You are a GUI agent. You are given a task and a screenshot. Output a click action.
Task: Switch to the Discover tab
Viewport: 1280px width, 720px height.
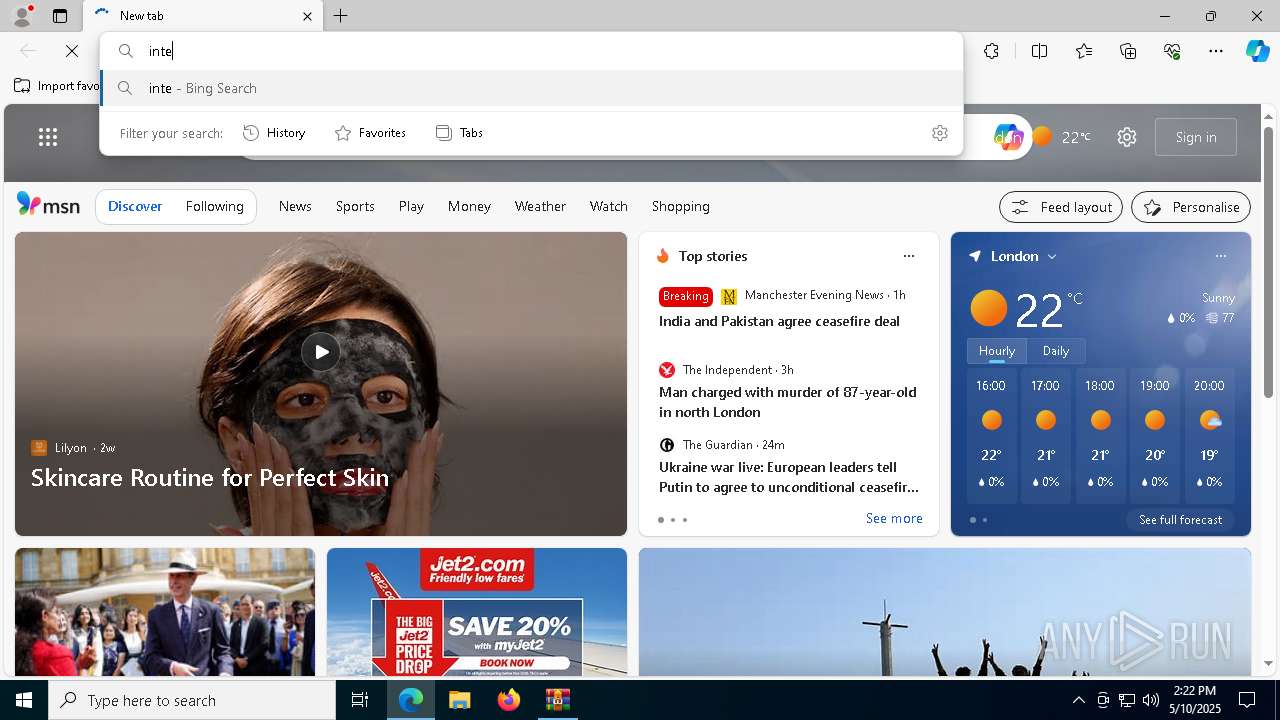coord(135,206)
